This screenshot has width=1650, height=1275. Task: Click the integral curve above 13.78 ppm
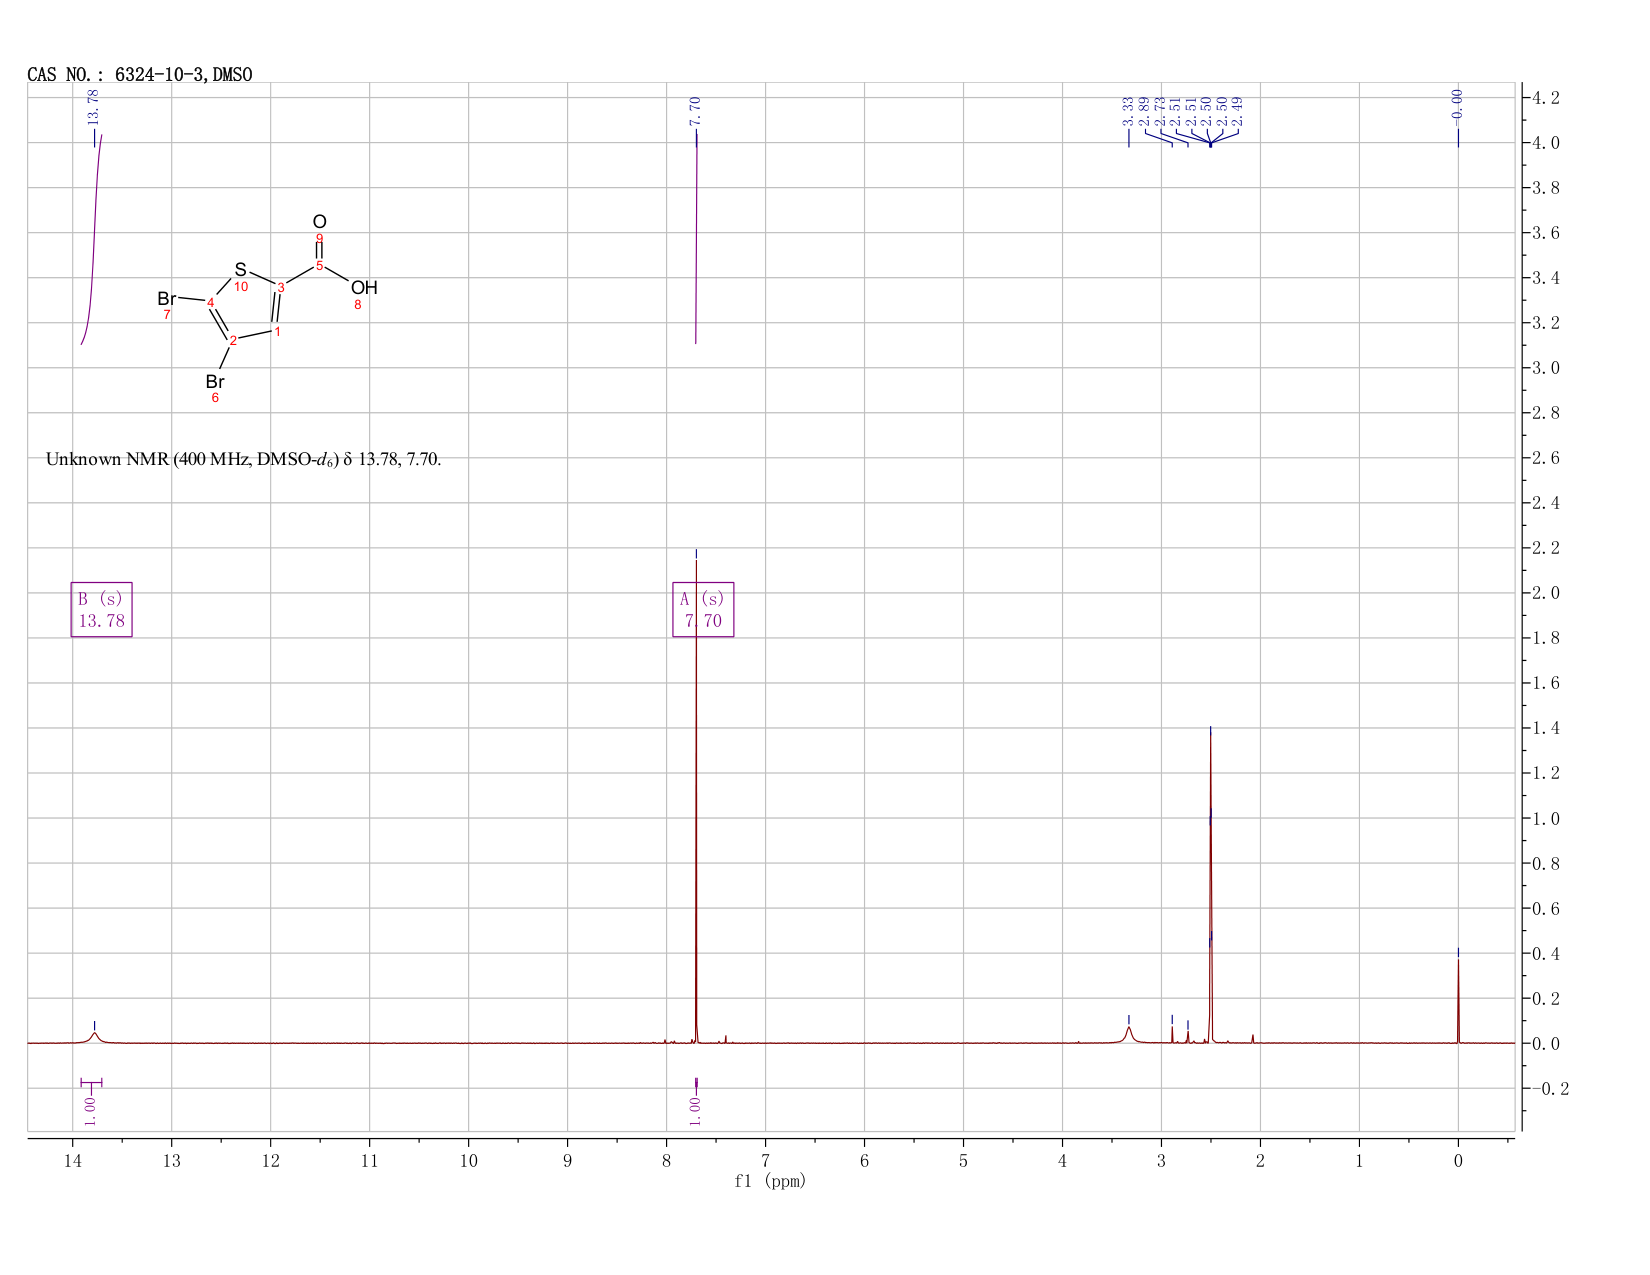[x=93, y=240]
